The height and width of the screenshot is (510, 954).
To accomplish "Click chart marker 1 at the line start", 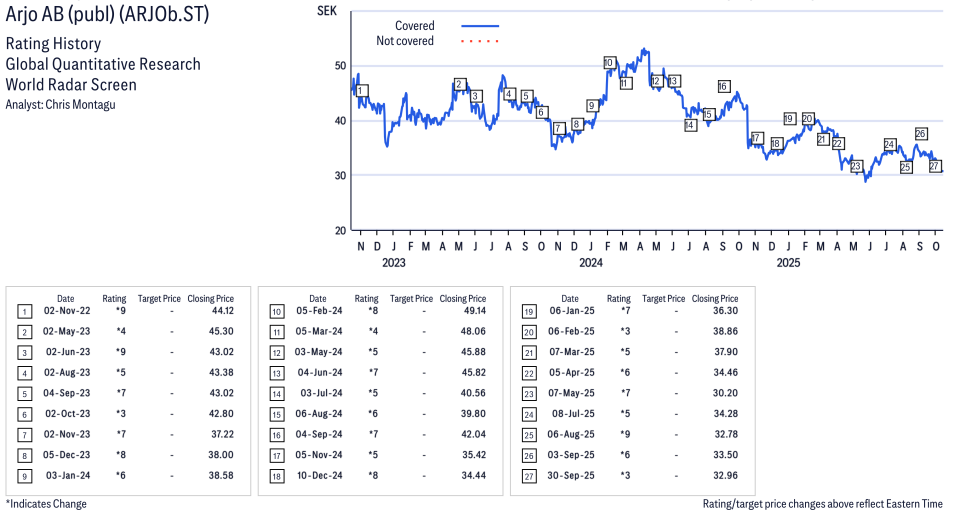I will click(x=361, y=91).
